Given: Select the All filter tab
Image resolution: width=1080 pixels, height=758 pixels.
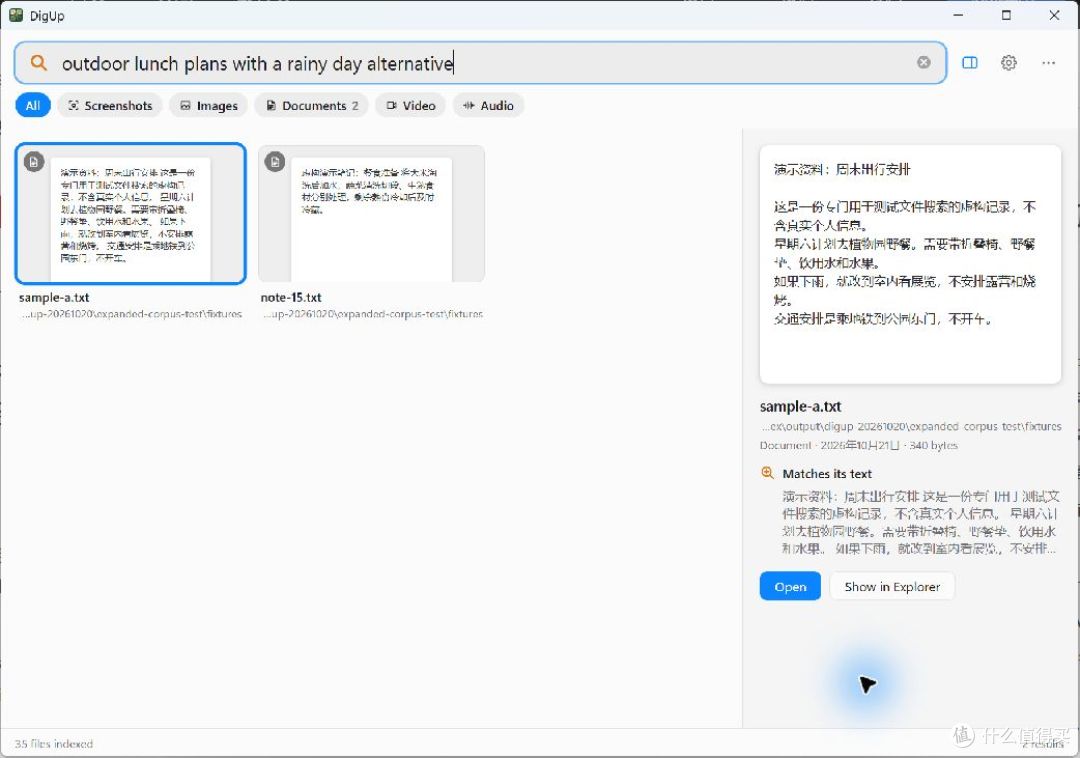Looking at the screenshot, I should [x=33, y=105].
